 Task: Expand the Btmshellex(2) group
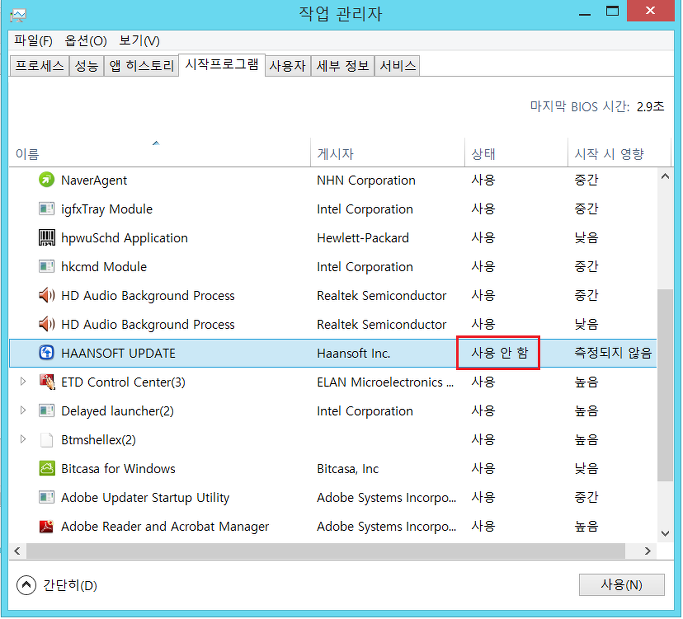23,439
